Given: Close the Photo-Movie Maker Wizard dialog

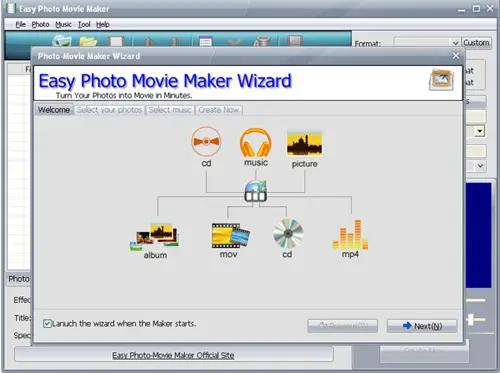Looking at the screenshot, I should [x=456, y=56].
